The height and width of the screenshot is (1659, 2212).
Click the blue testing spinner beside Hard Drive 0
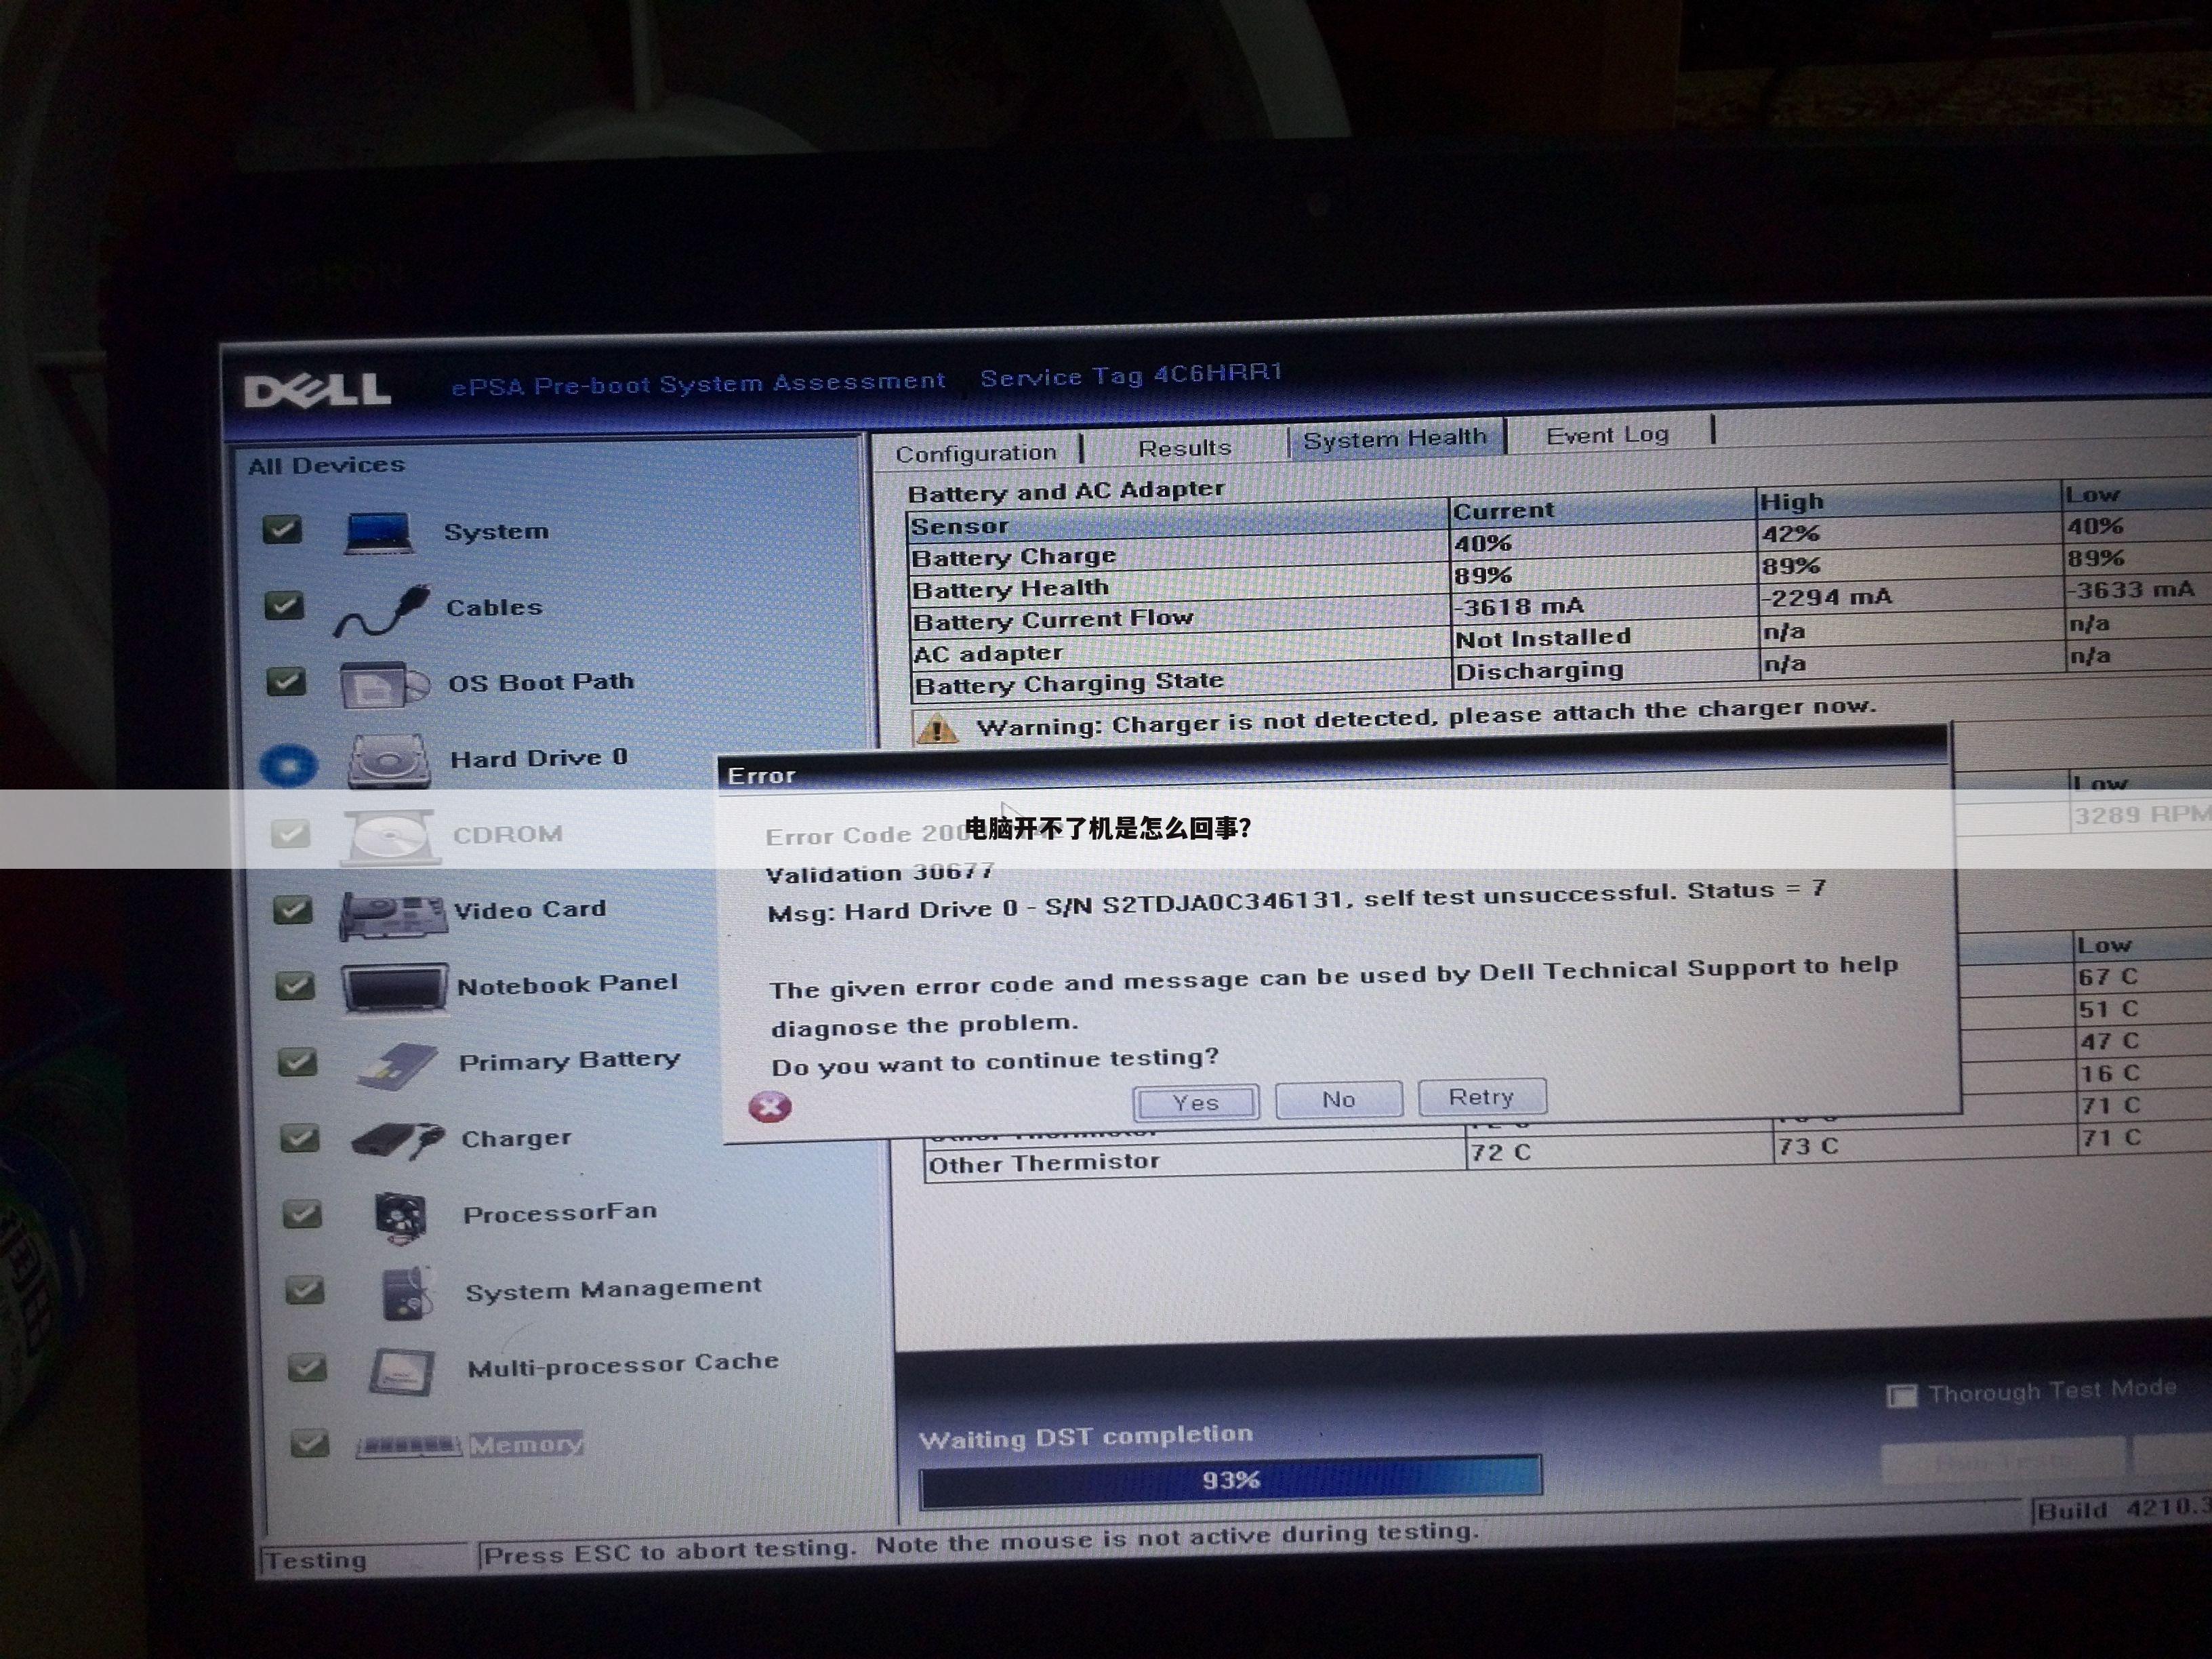[288, 765]
